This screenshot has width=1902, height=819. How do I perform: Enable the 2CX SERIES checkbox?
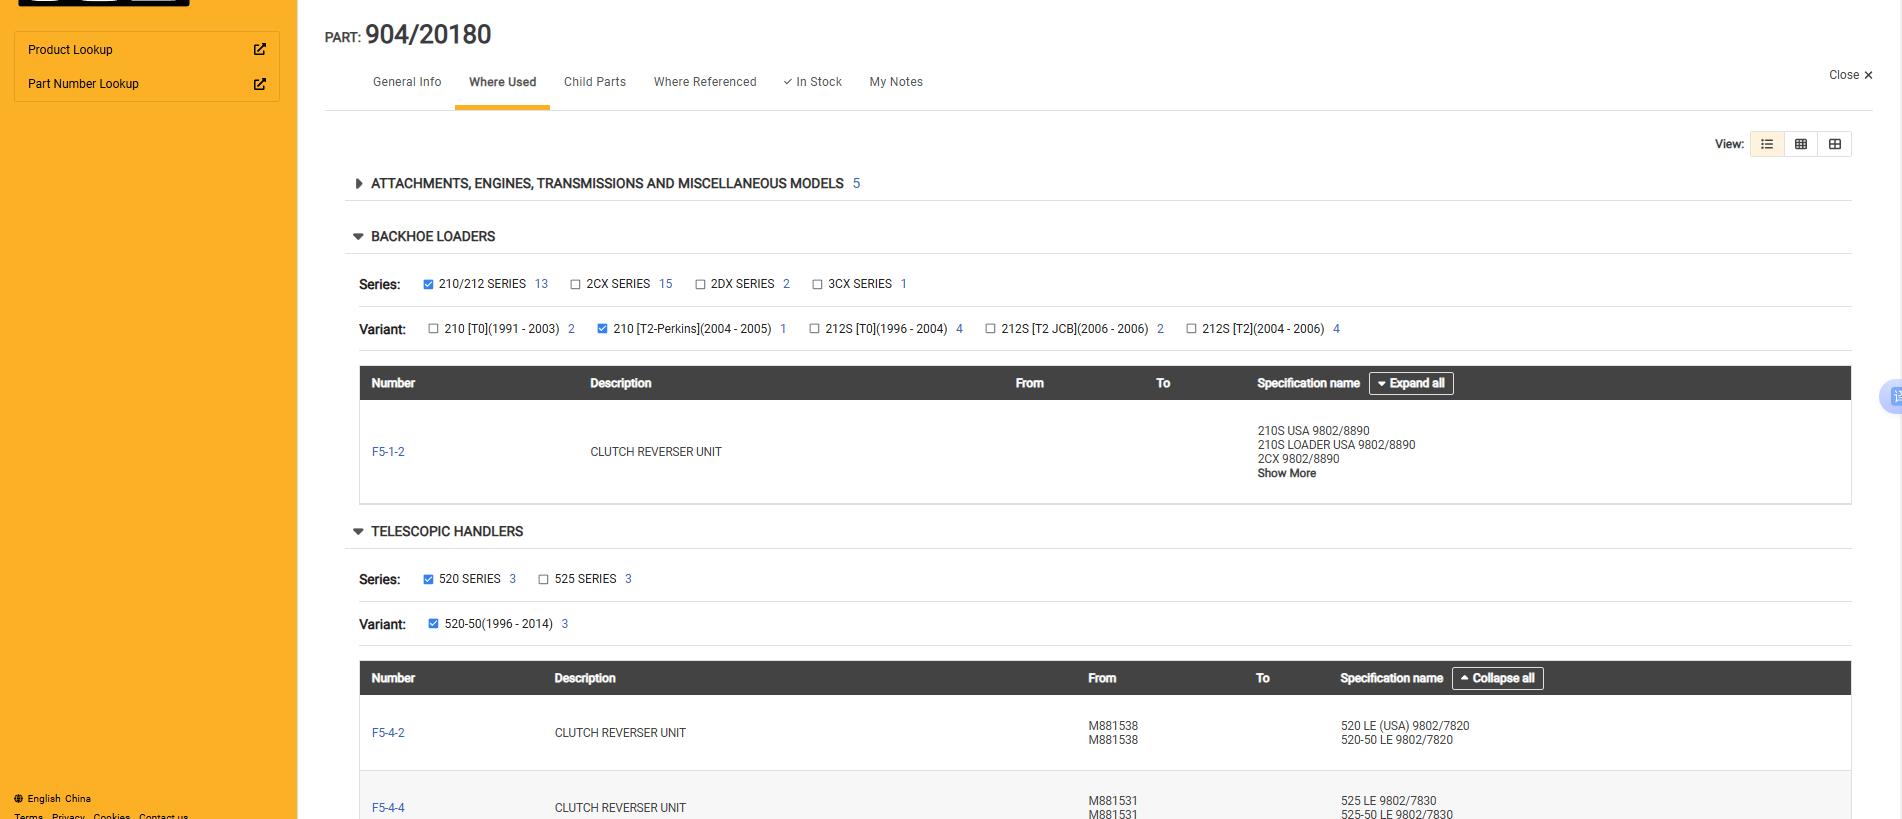click(575, 284)
